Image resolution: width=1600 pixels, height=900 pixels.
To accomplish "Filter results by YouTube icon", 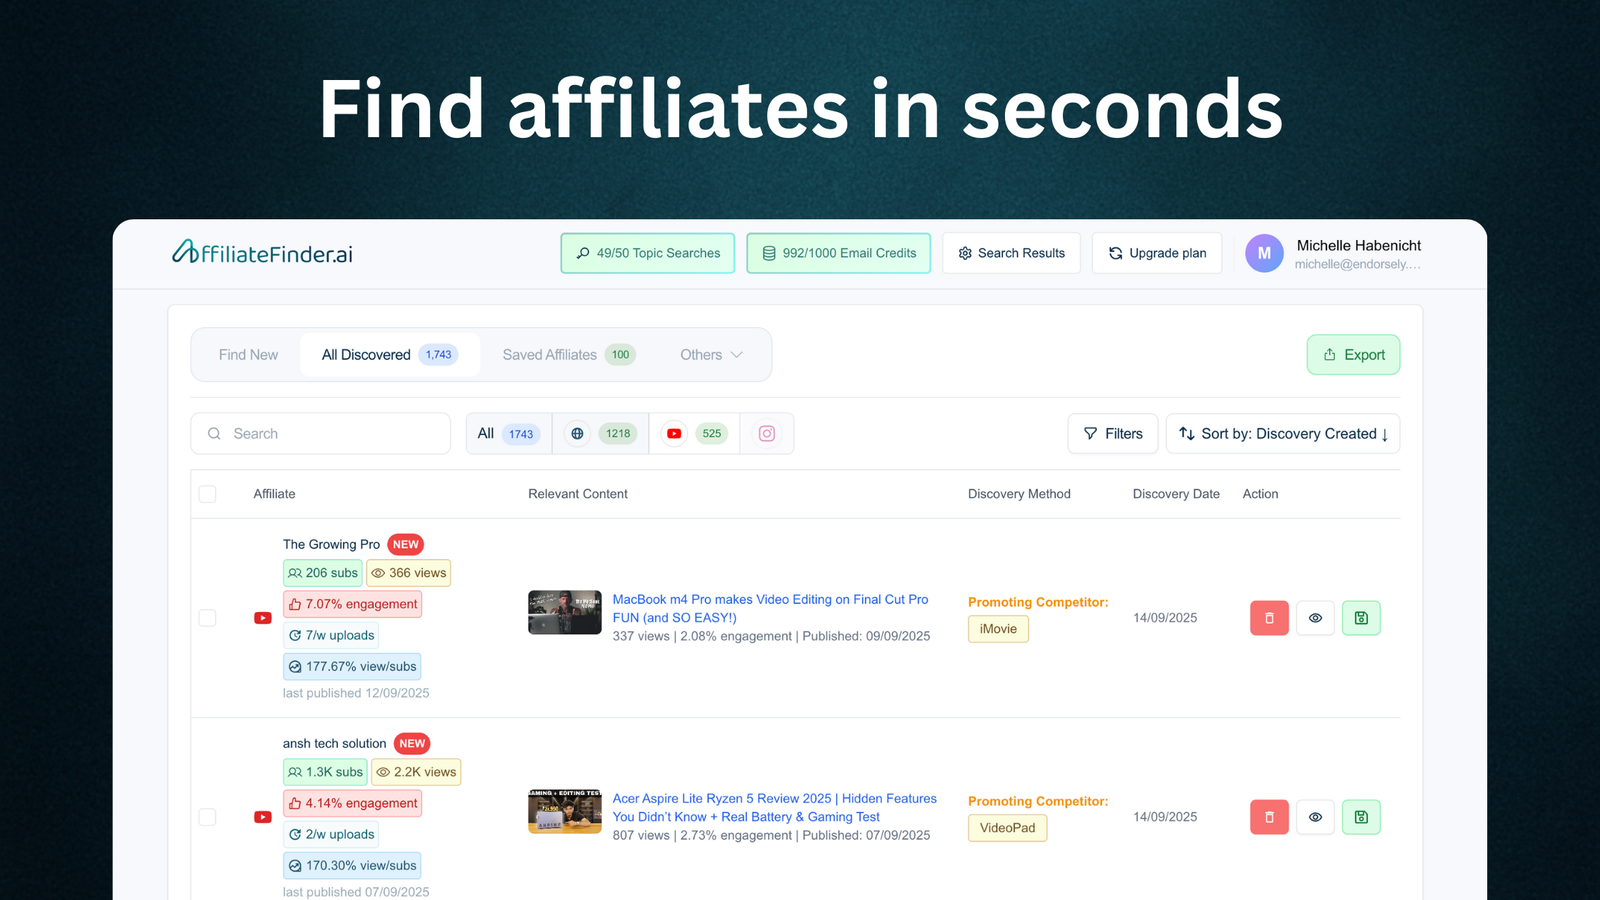I will tap(675, 434).
